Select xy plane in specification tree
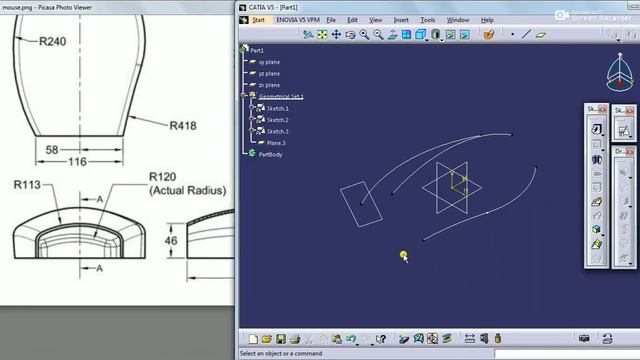 pos(269,62)
